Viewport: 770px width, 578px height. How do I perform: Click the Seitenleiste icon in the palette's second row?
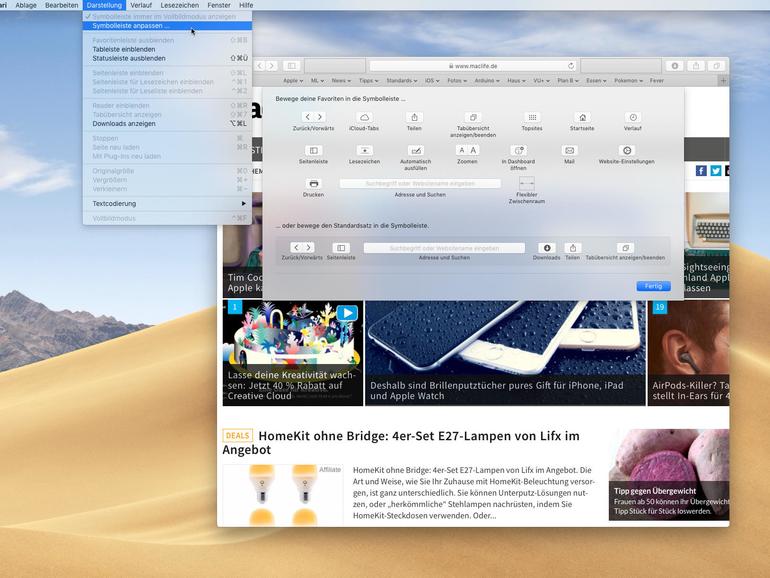tap(313, 150)
